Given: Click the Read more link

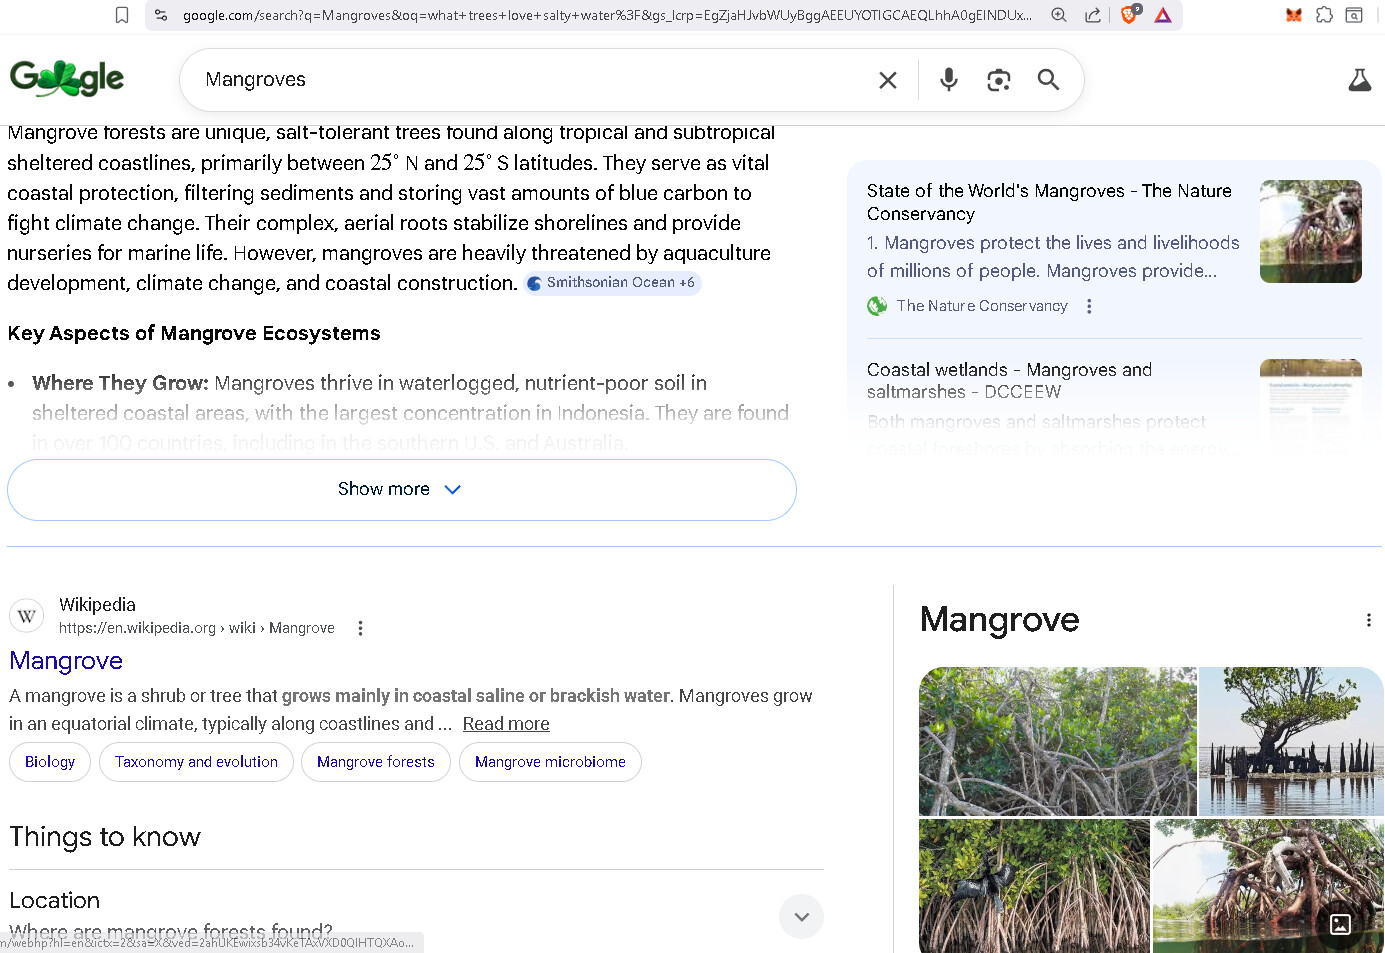Looking at the screenshot, I should pyautogui.click(x=506, y=724).
